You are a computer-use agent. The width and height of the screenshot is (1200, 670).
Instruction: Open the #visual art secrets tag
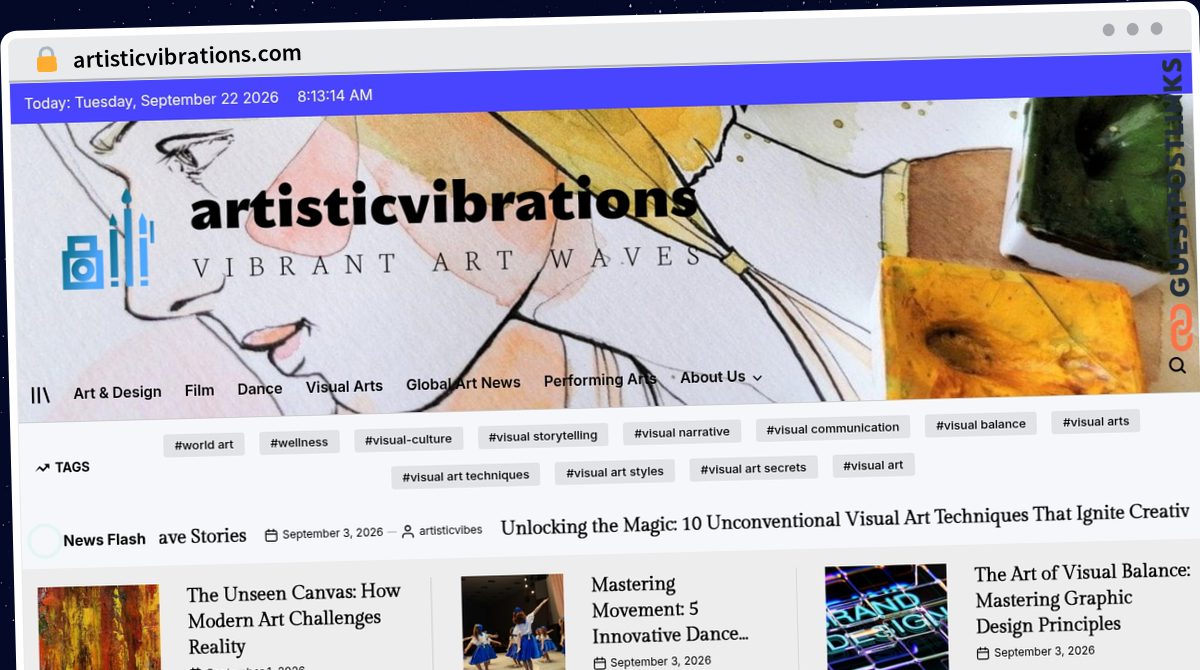pyautogui.click(x=754, y=468)
